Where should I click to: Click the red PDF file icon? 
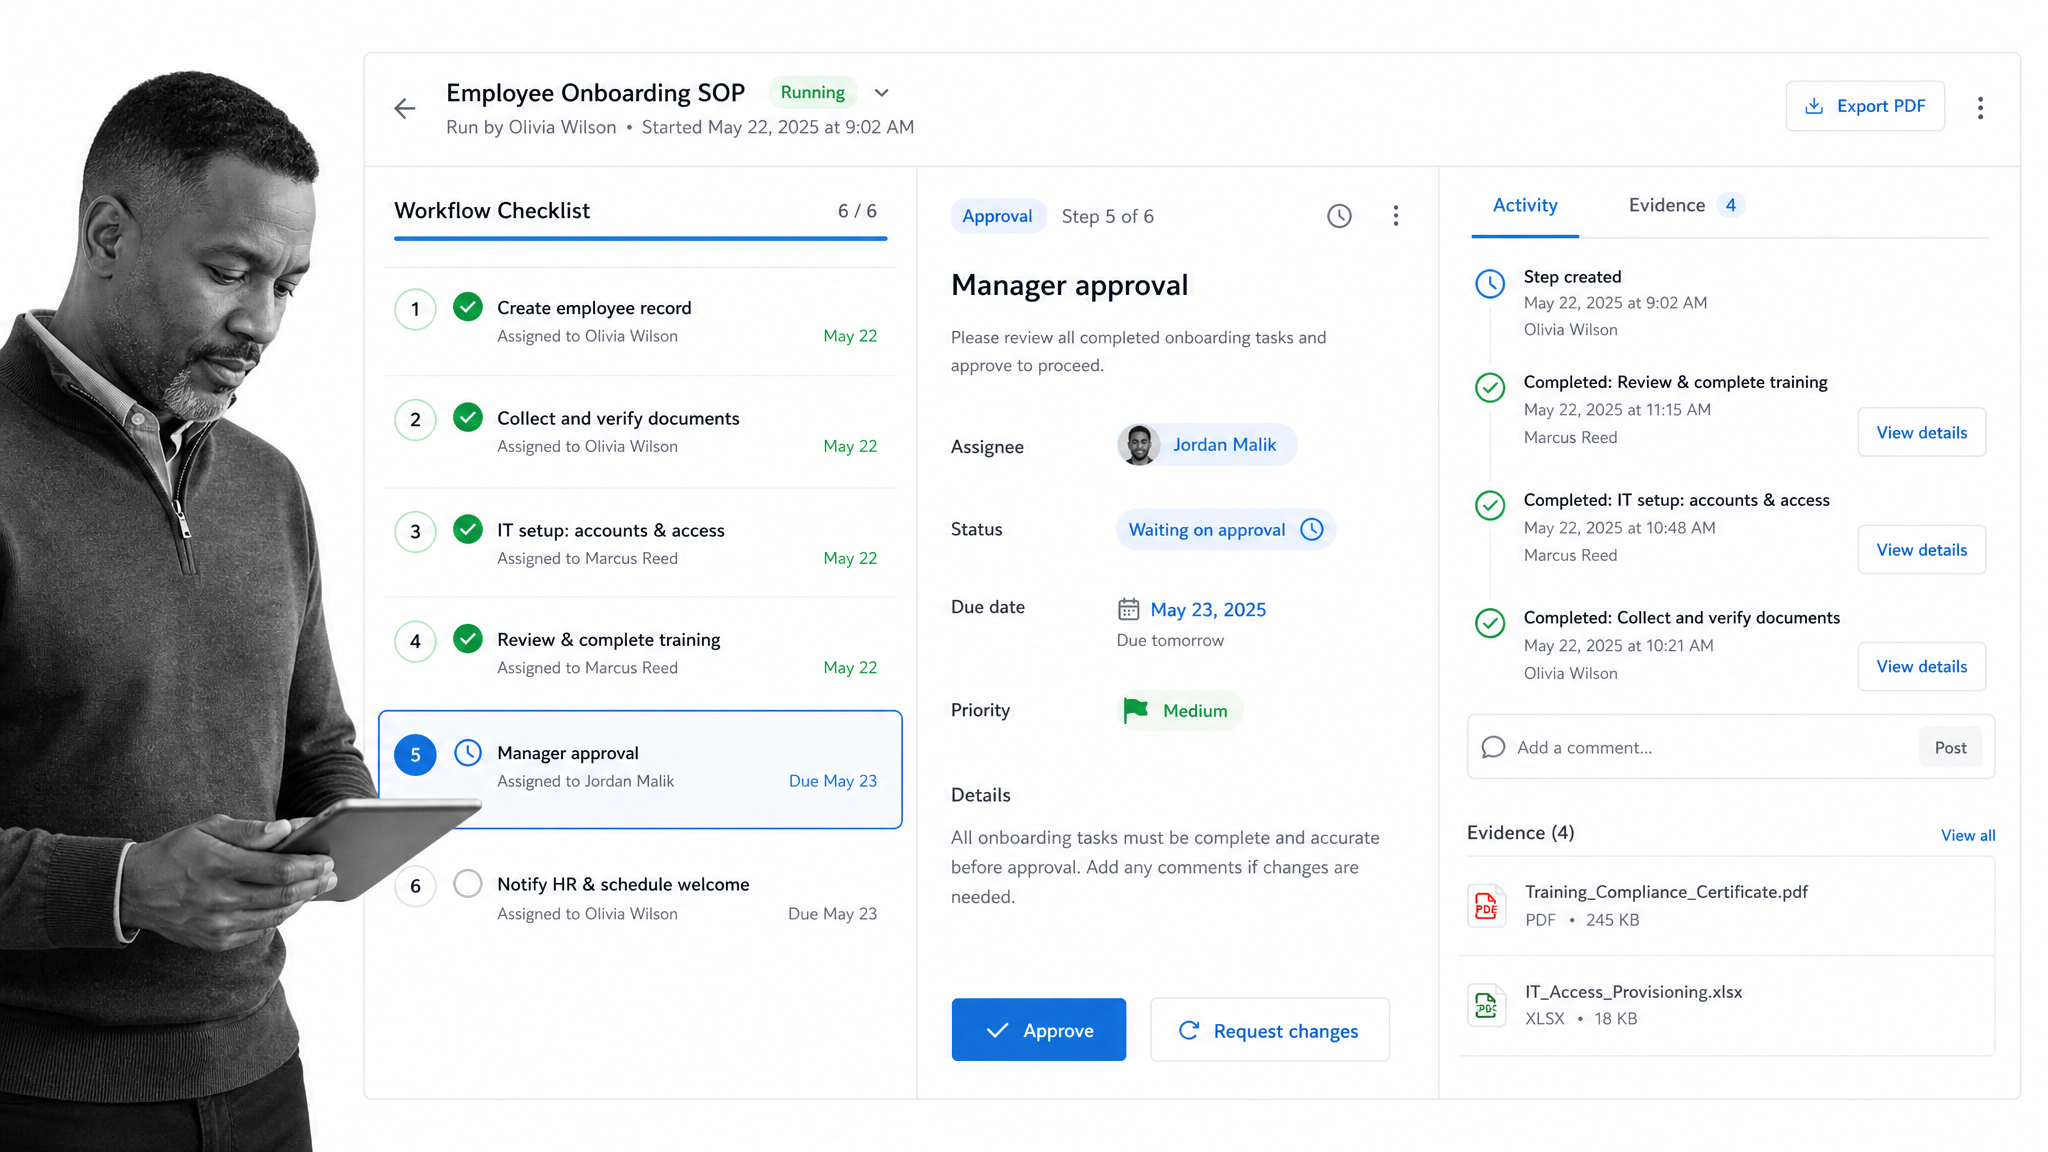click(x=1486, y=905)
